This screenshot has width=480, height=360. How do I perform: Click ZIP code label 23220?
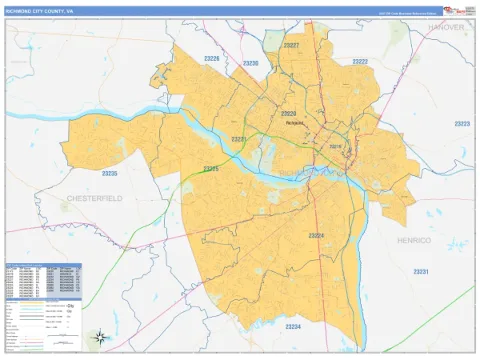[288, 114]
